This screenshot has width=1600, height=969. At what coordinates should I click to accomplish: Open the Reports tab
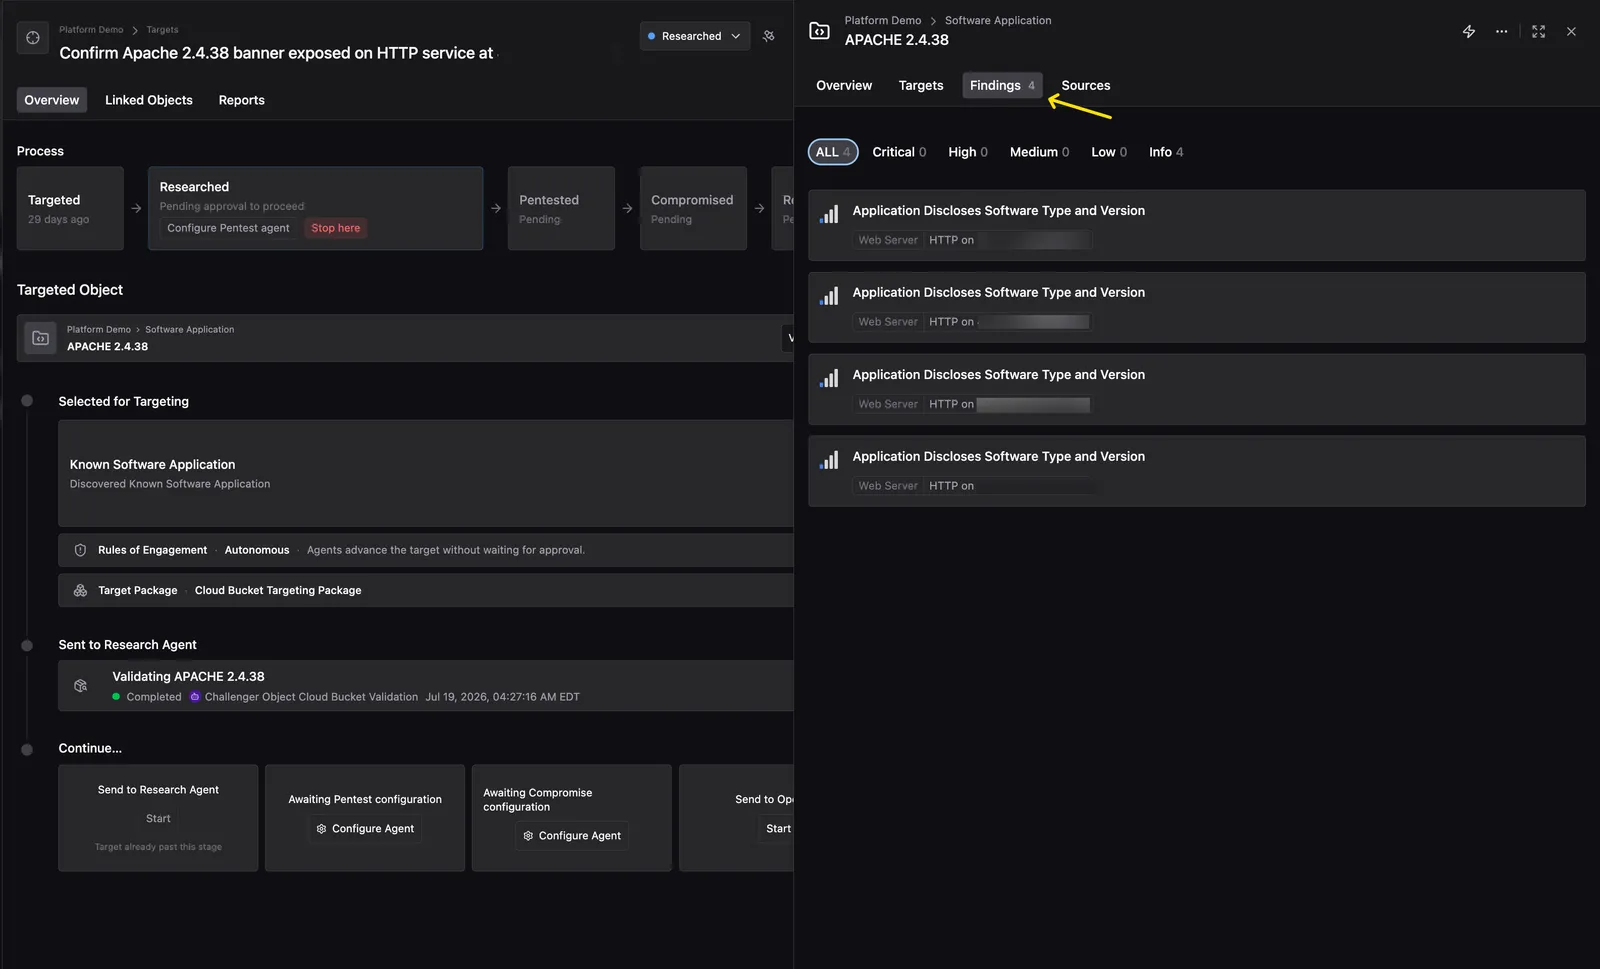(242, 100)
